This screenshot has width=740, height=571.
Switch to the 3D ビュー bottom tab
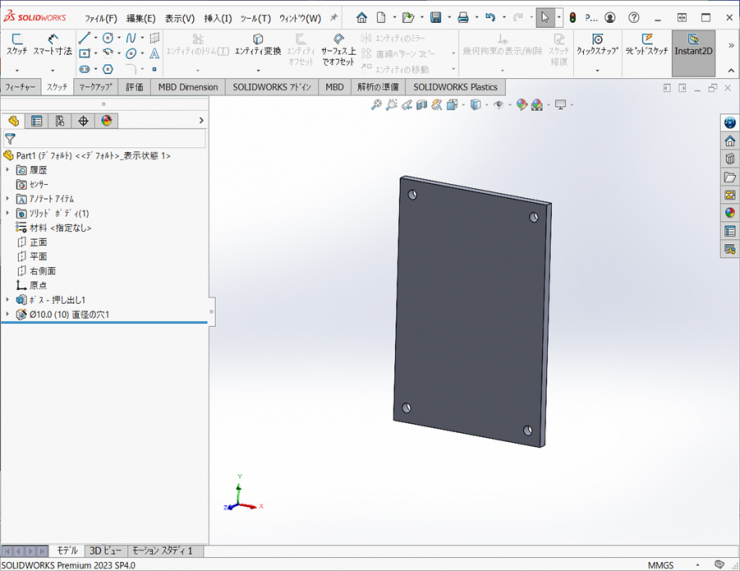pyautogui.click(x=105, y=551)
